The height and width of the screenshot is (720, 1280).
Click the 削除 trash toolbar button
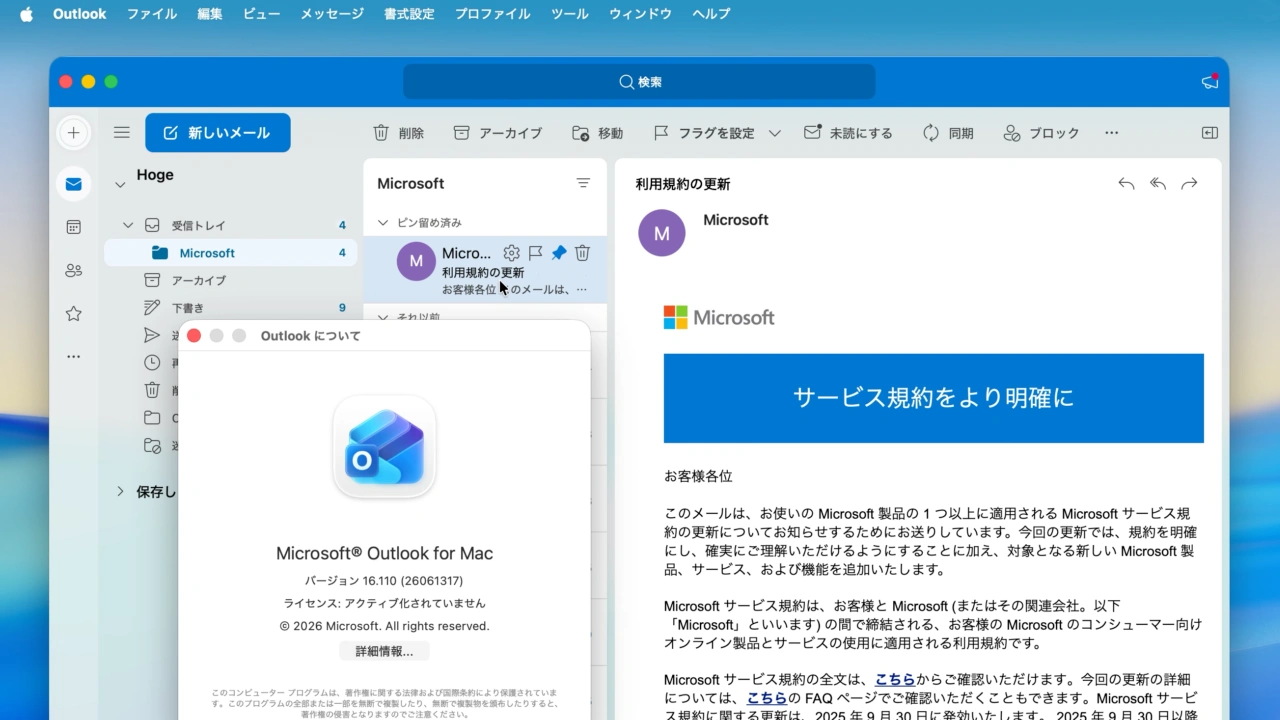click(398, 133)
